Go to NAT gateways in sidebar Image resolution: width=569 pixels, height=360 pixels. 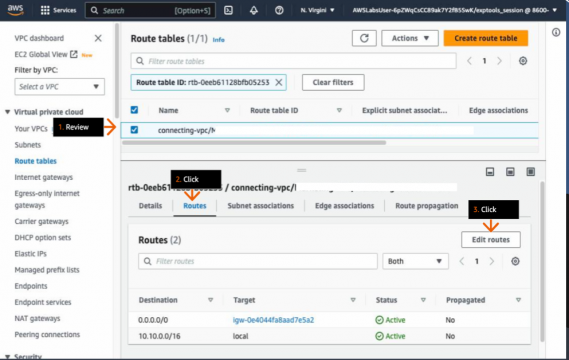(x=37, y=318)
